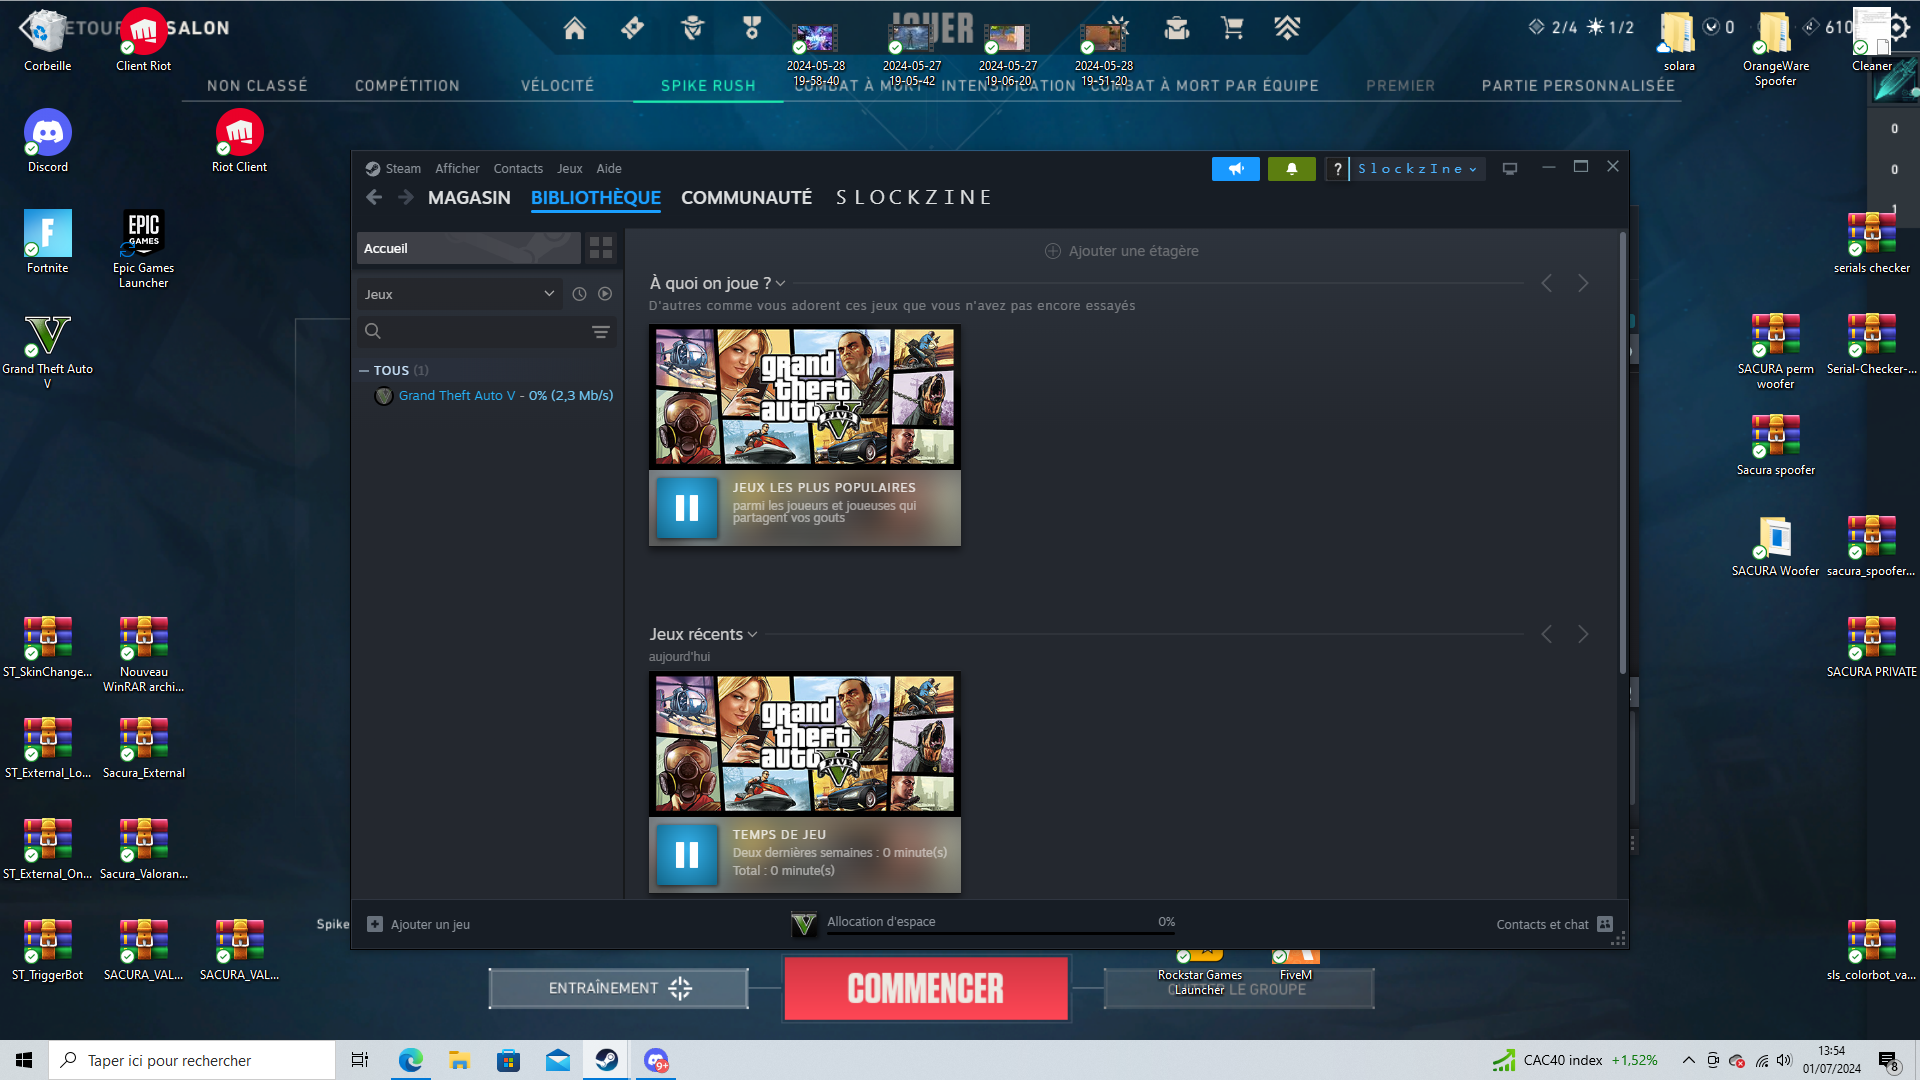Select the VÉLOCITÉ game mode tab

point(557,86)
